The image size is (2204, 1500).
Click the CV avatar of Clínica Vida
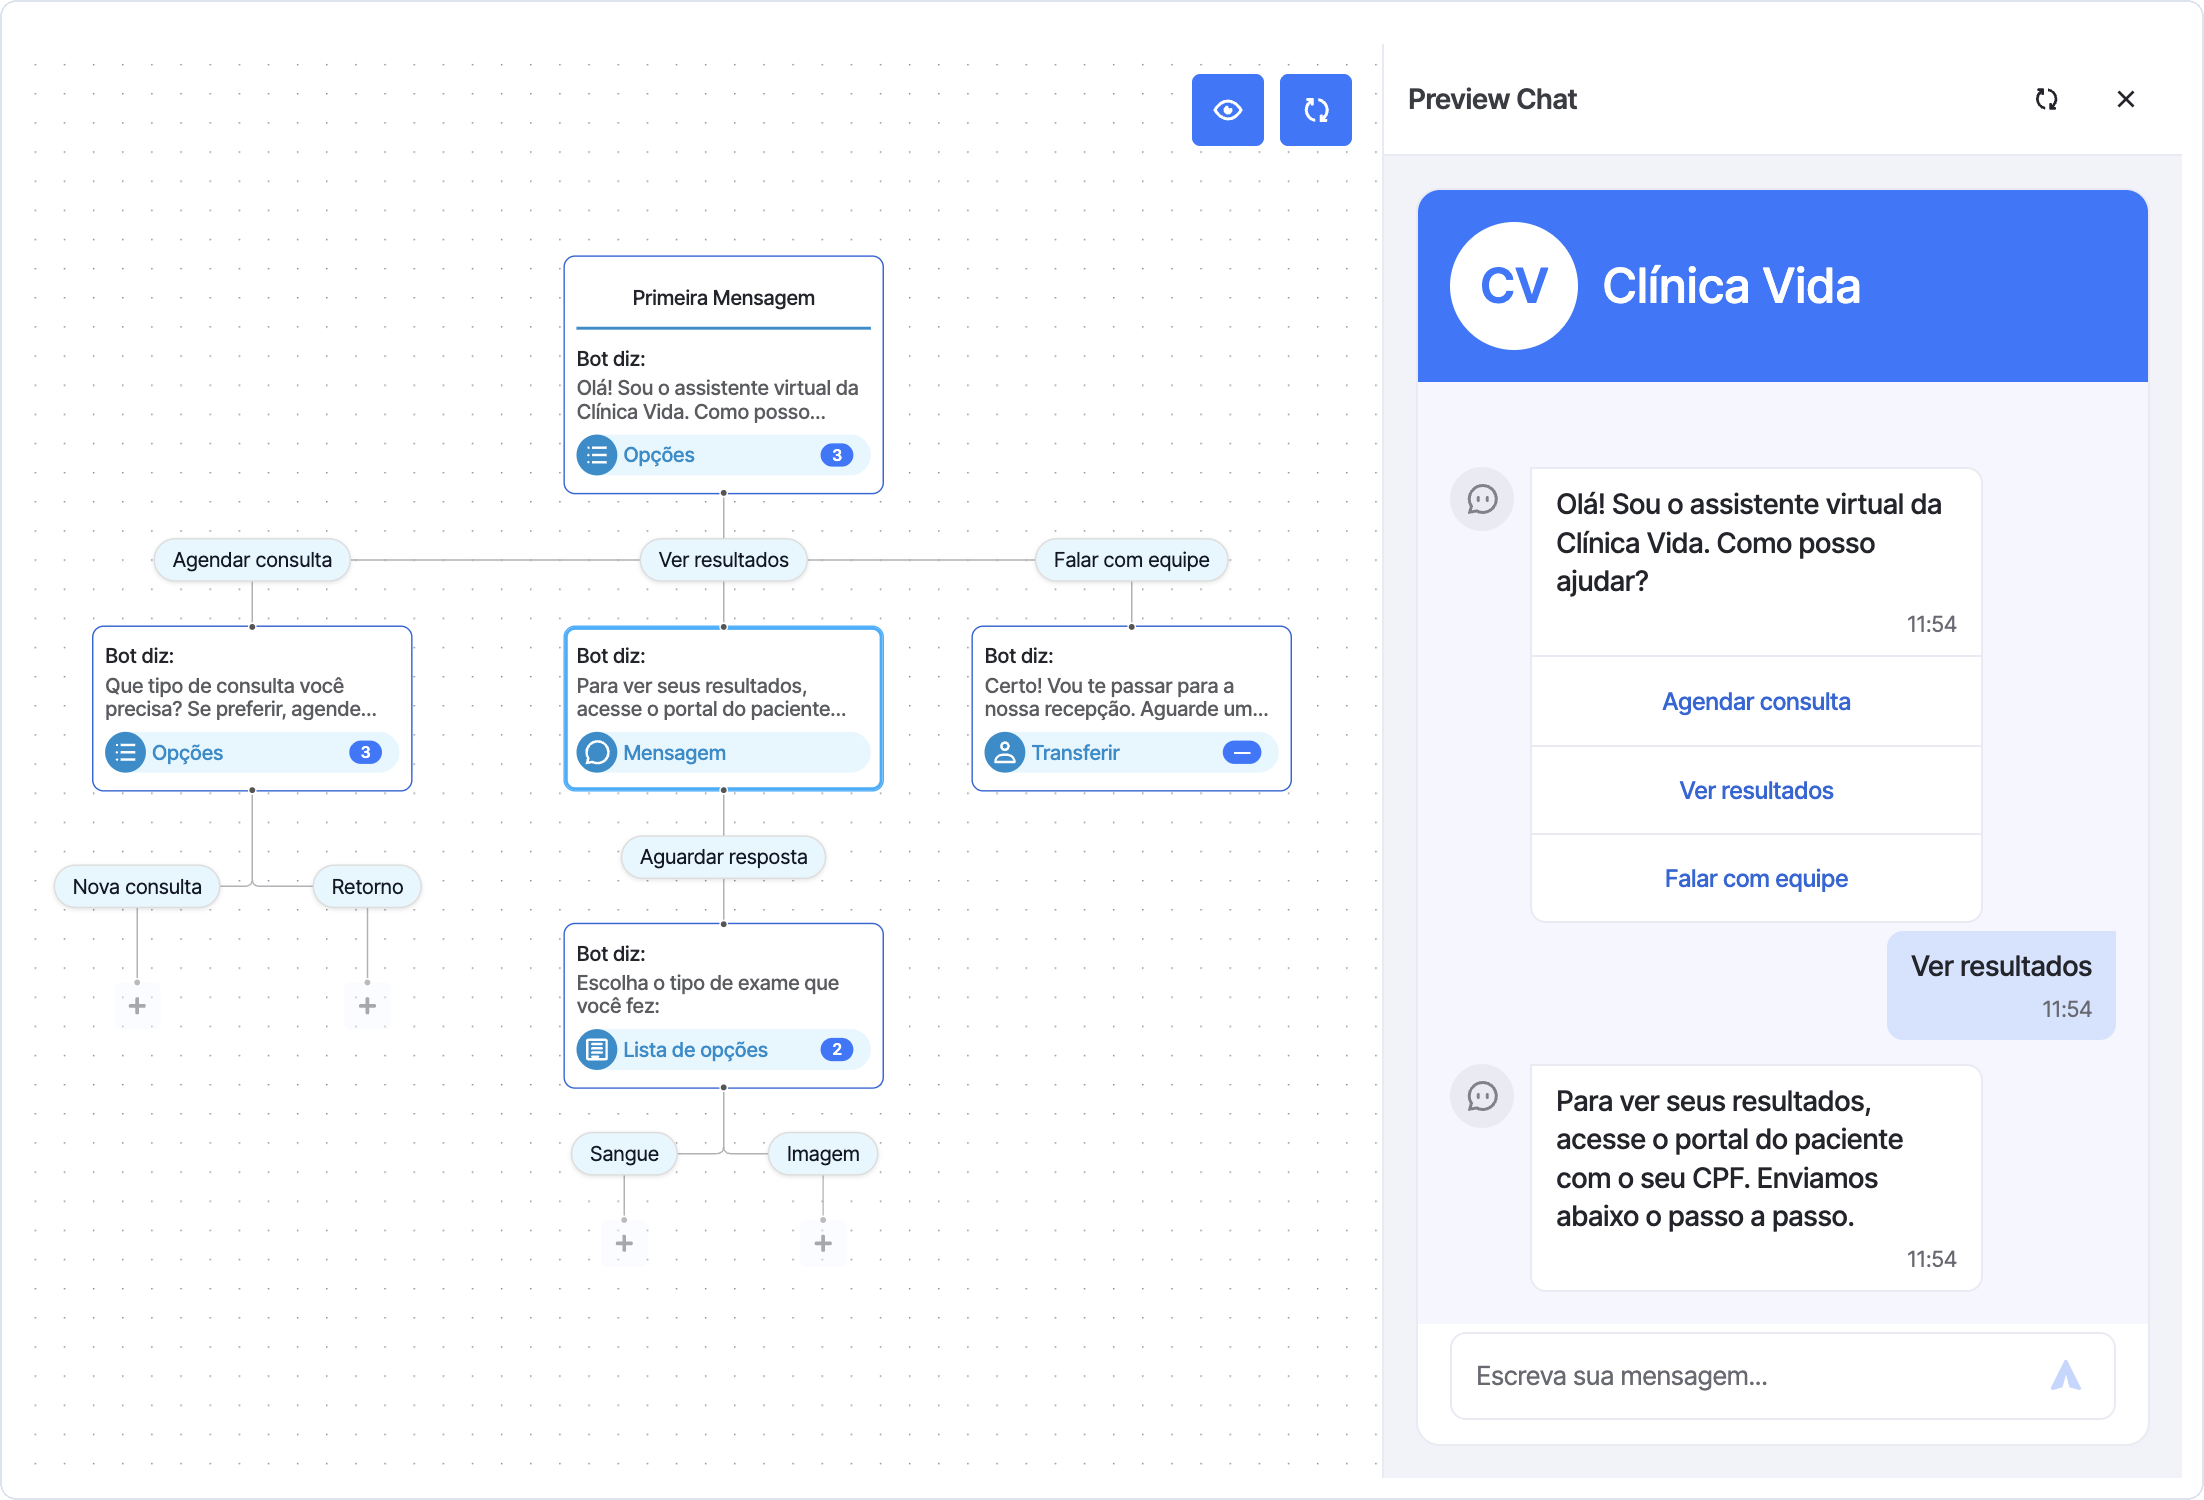click(1514, 286)
